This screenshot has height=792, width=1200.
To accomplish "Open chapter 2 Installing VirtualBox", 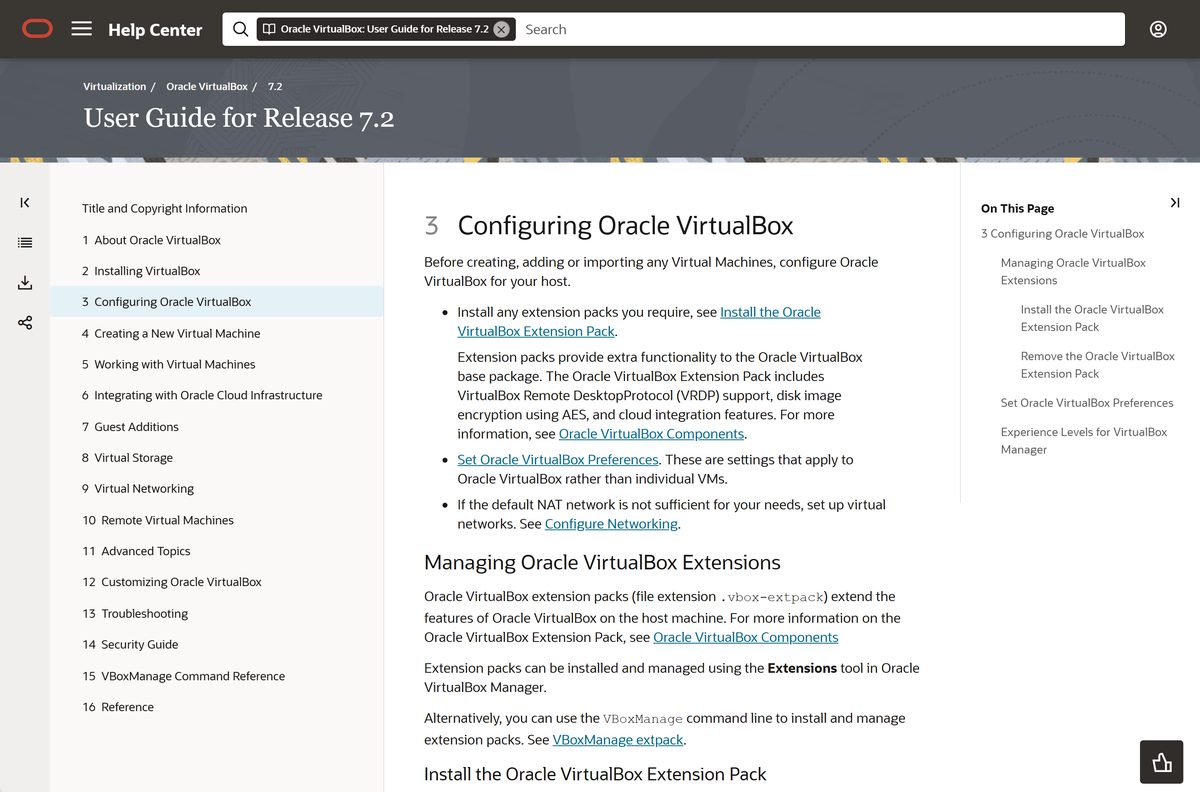I will [141, 271].
